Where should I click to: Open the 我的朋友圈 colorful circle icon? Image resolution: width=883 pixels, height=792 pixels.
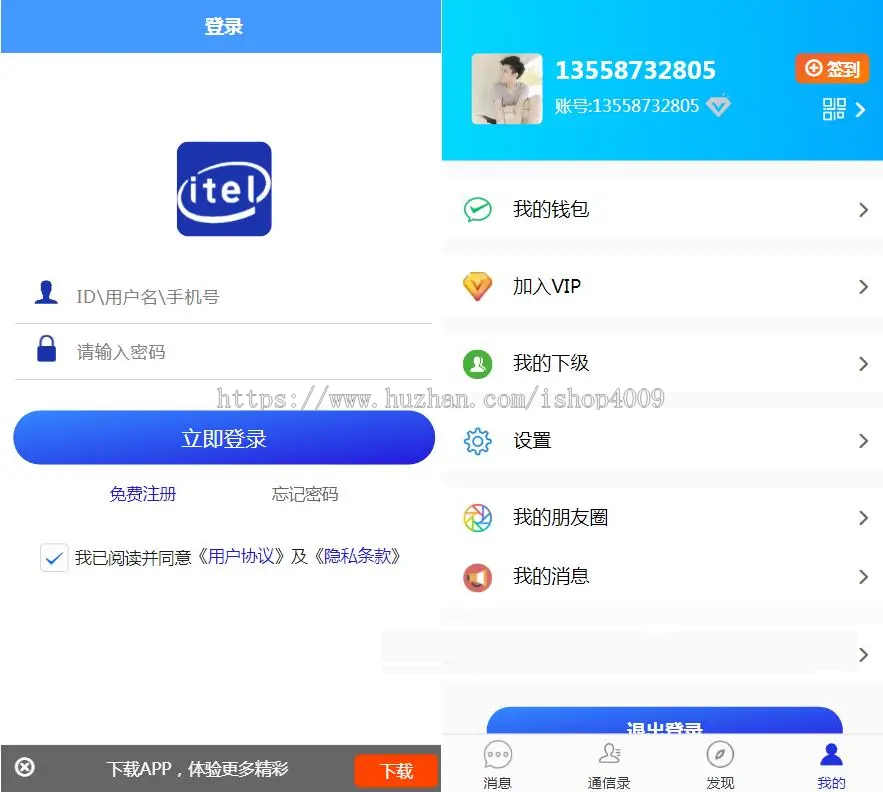pyautogui.click(x=477, y=517)
